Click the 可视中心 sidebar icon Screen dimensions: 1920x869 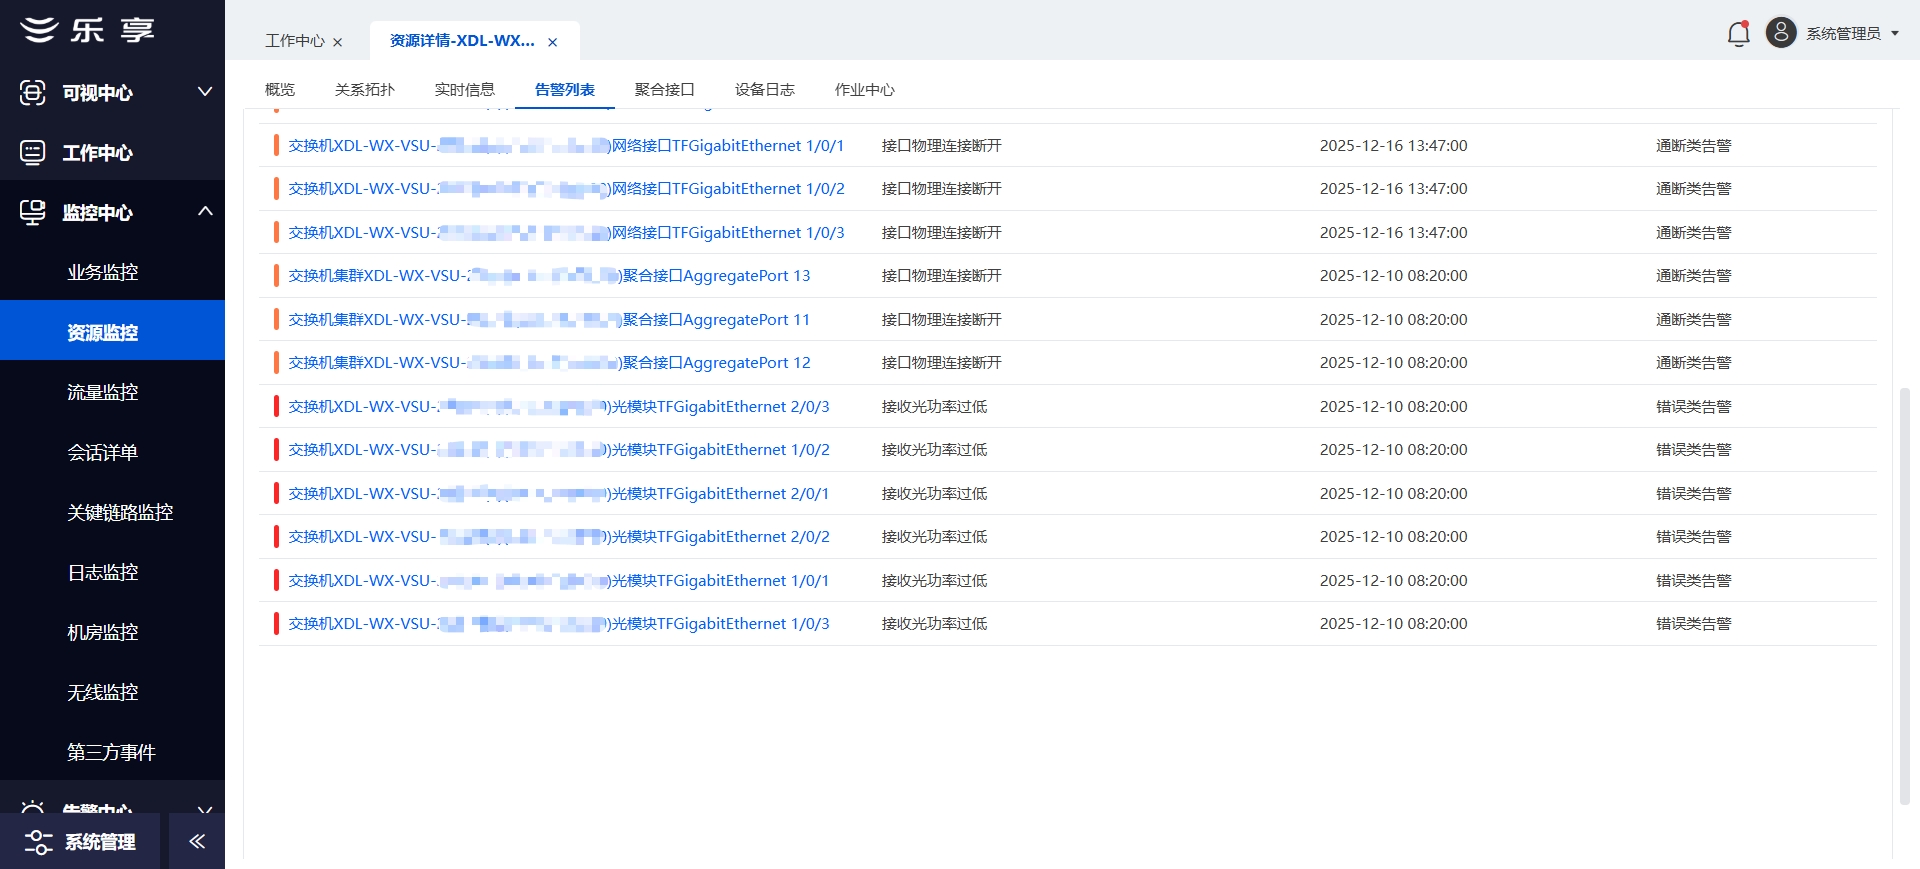[33, 93]
